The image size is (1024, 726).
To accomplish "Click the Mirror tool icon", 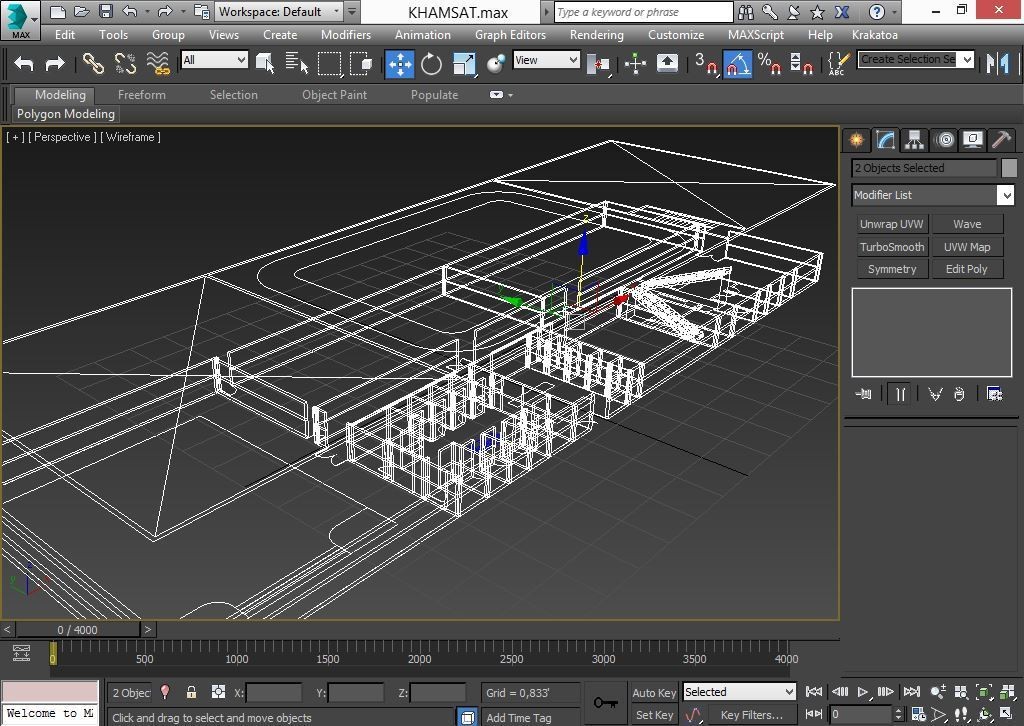I will click(x=997, y=63).
